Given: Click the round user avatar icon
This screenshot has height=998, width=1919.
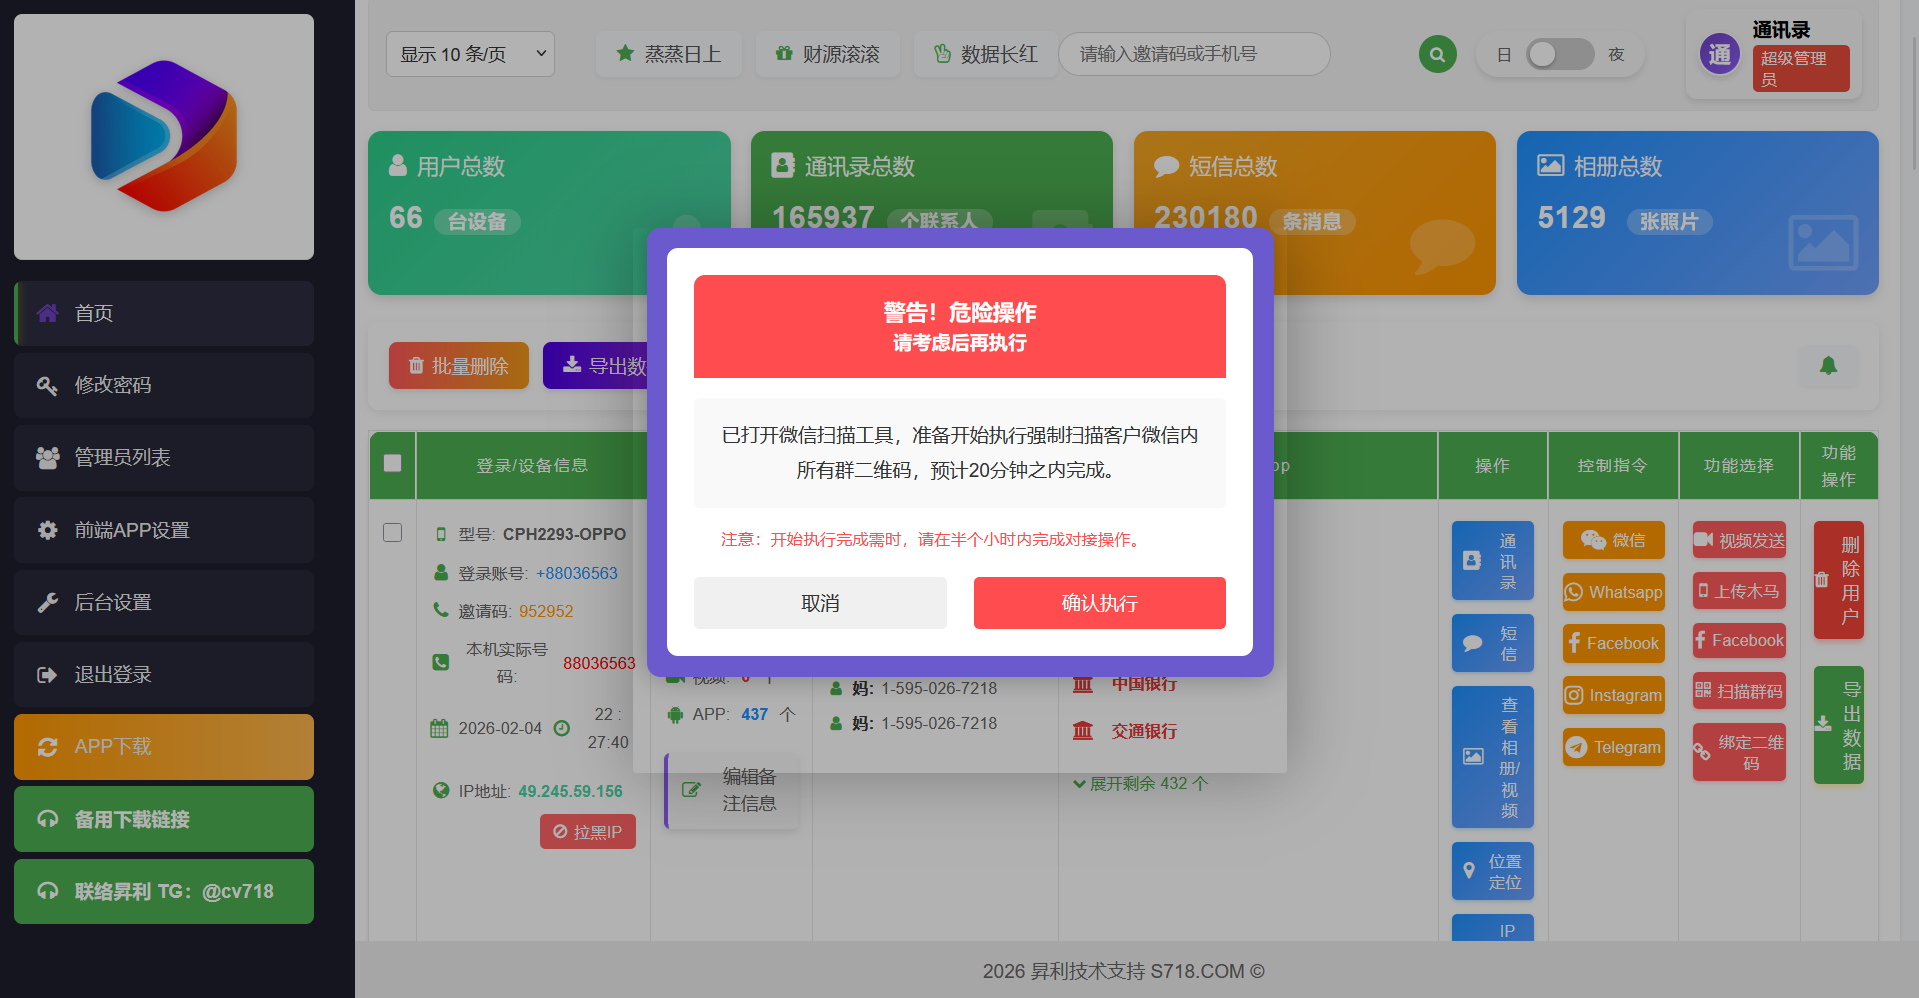Looking at the screenshot, I should [1719, 55].
